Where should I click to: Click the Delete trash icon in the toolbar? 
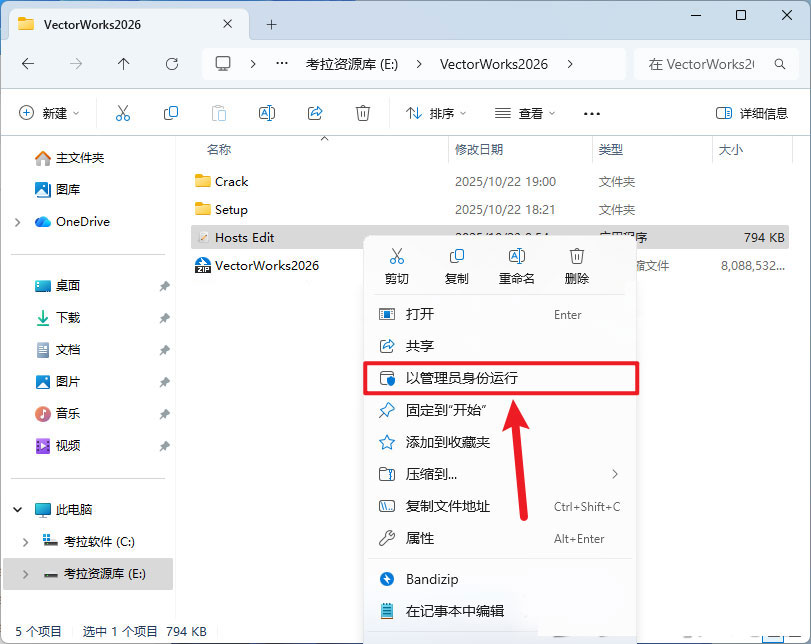(363, 113)
